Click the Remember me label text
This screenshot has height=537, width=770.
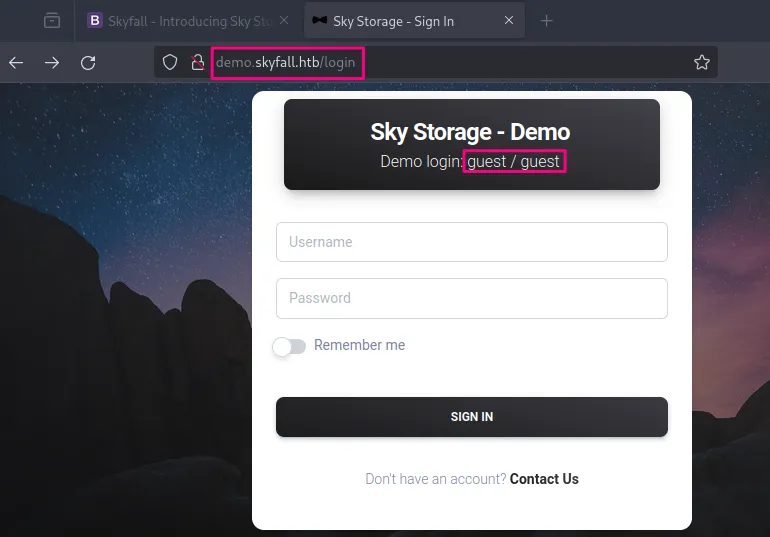(x=359, y=345)
